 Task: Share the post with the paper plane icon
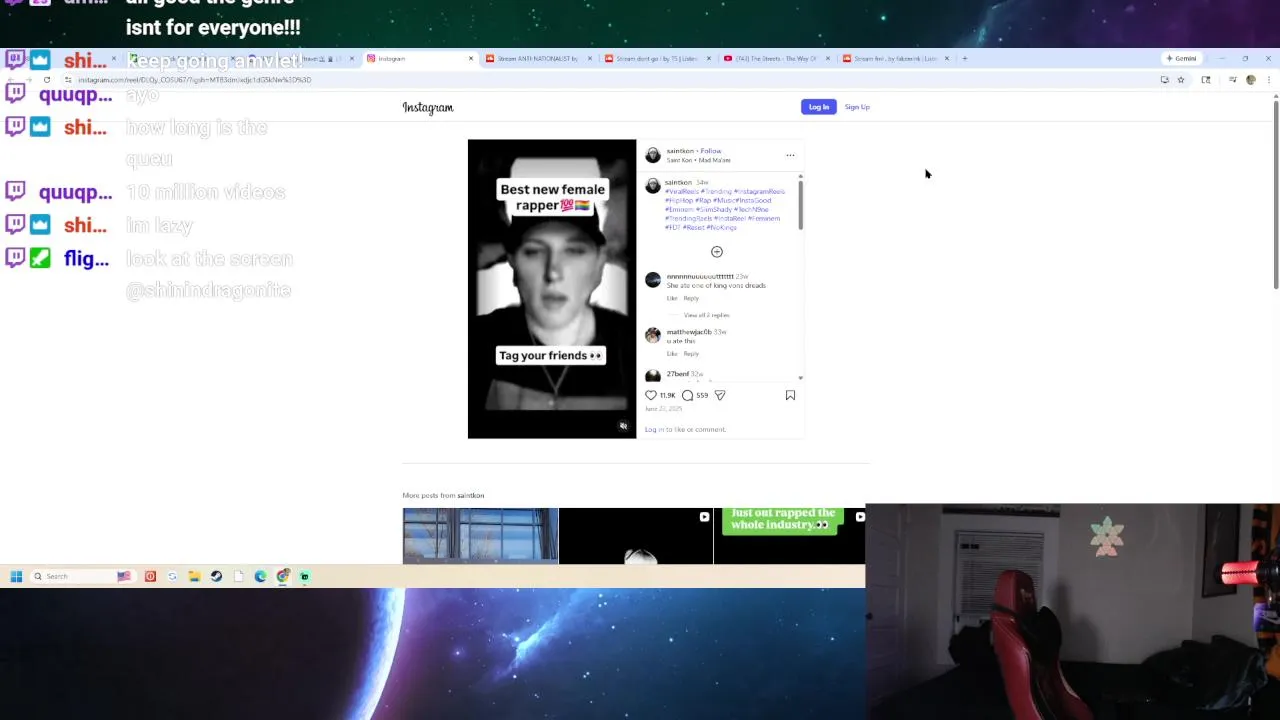[x=720, y=395]
